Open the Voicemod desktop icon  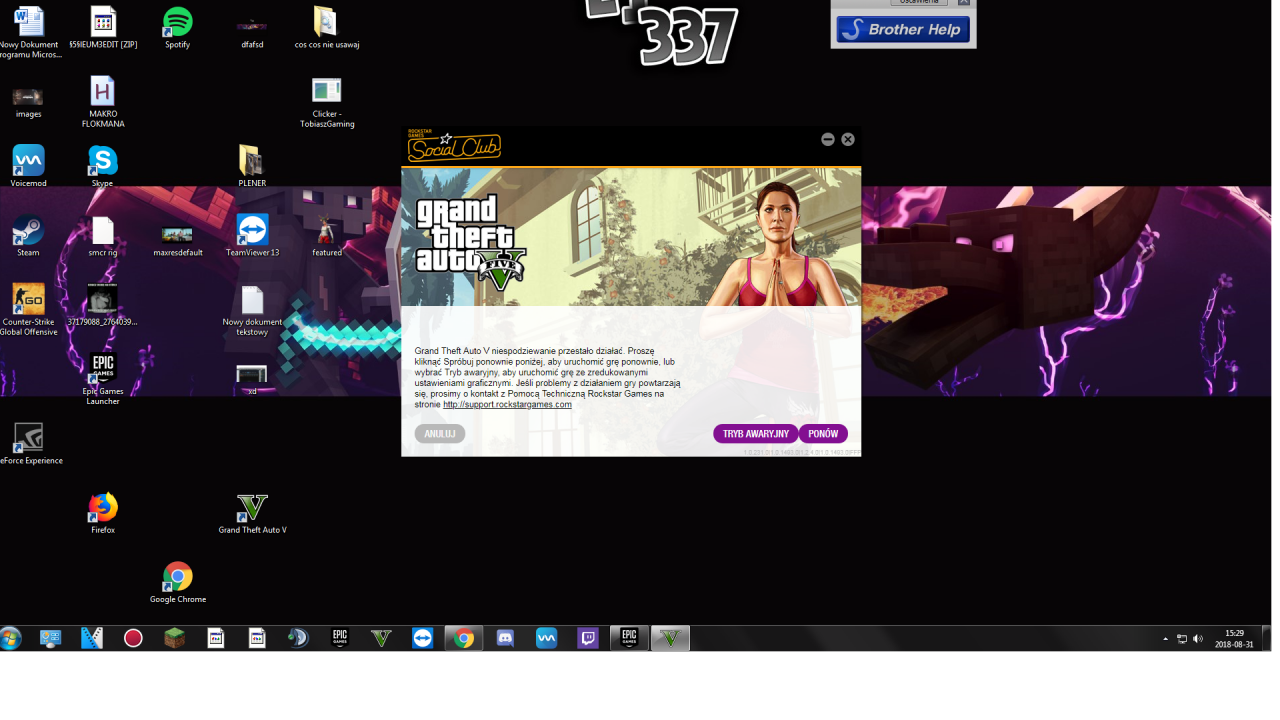[x=28, y=163]
